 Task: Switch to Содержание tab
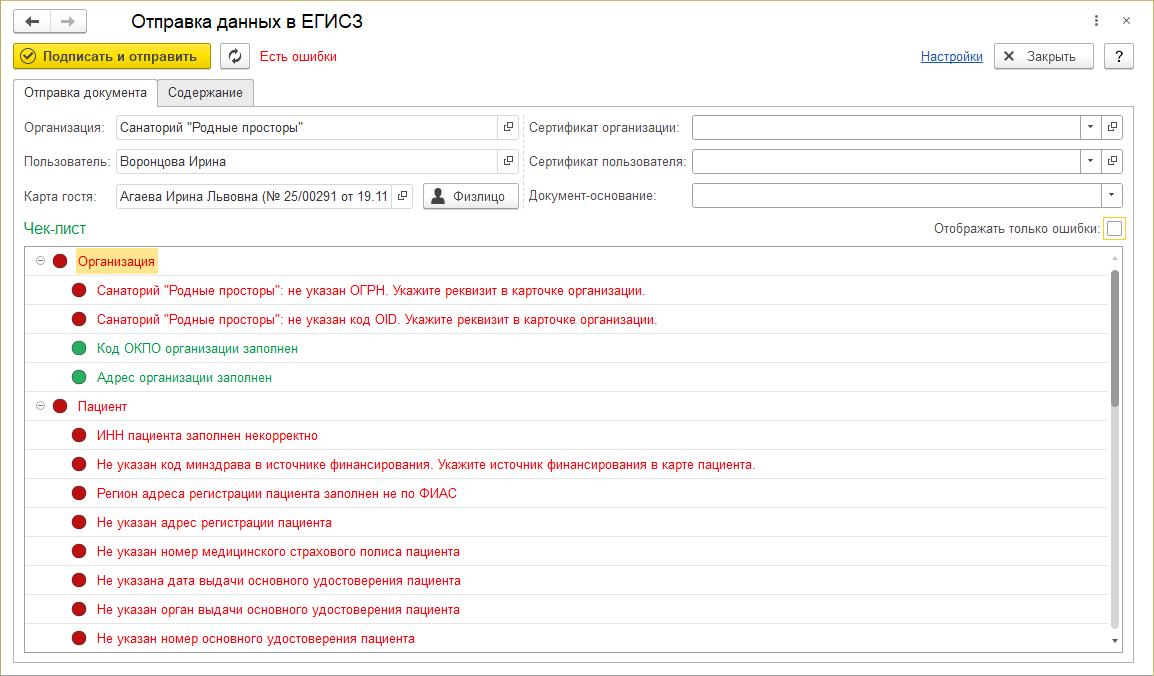click(x=205, y=93)
